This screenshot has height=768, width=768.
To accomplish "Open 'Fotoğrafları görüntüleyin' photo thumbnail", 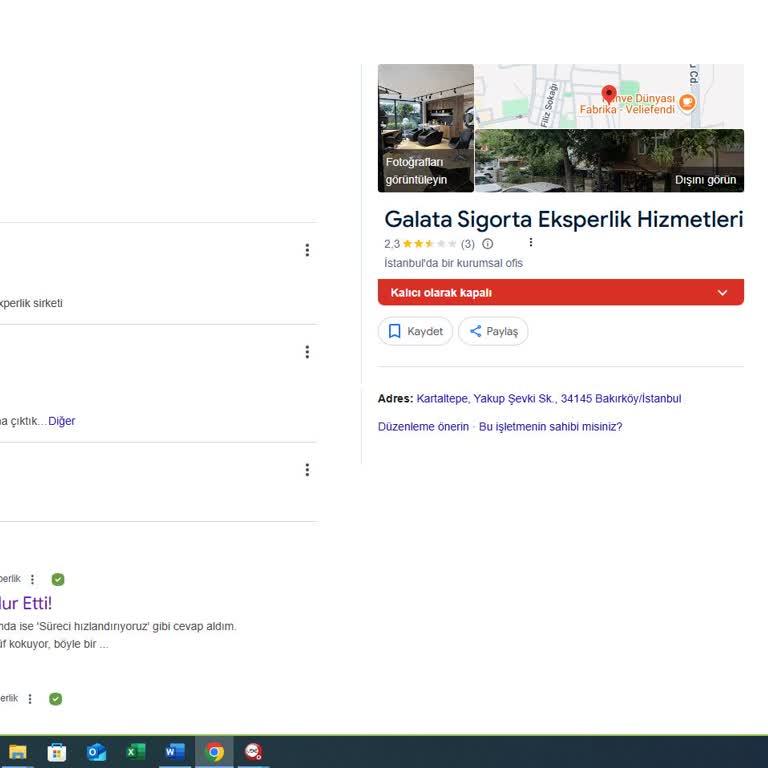I will [x=425, y=128].
